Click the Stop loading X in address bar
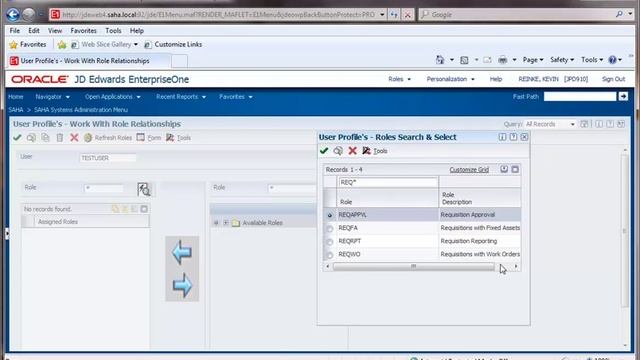The width and height of the screenshot is (640, 360). (x=407, y=15)
